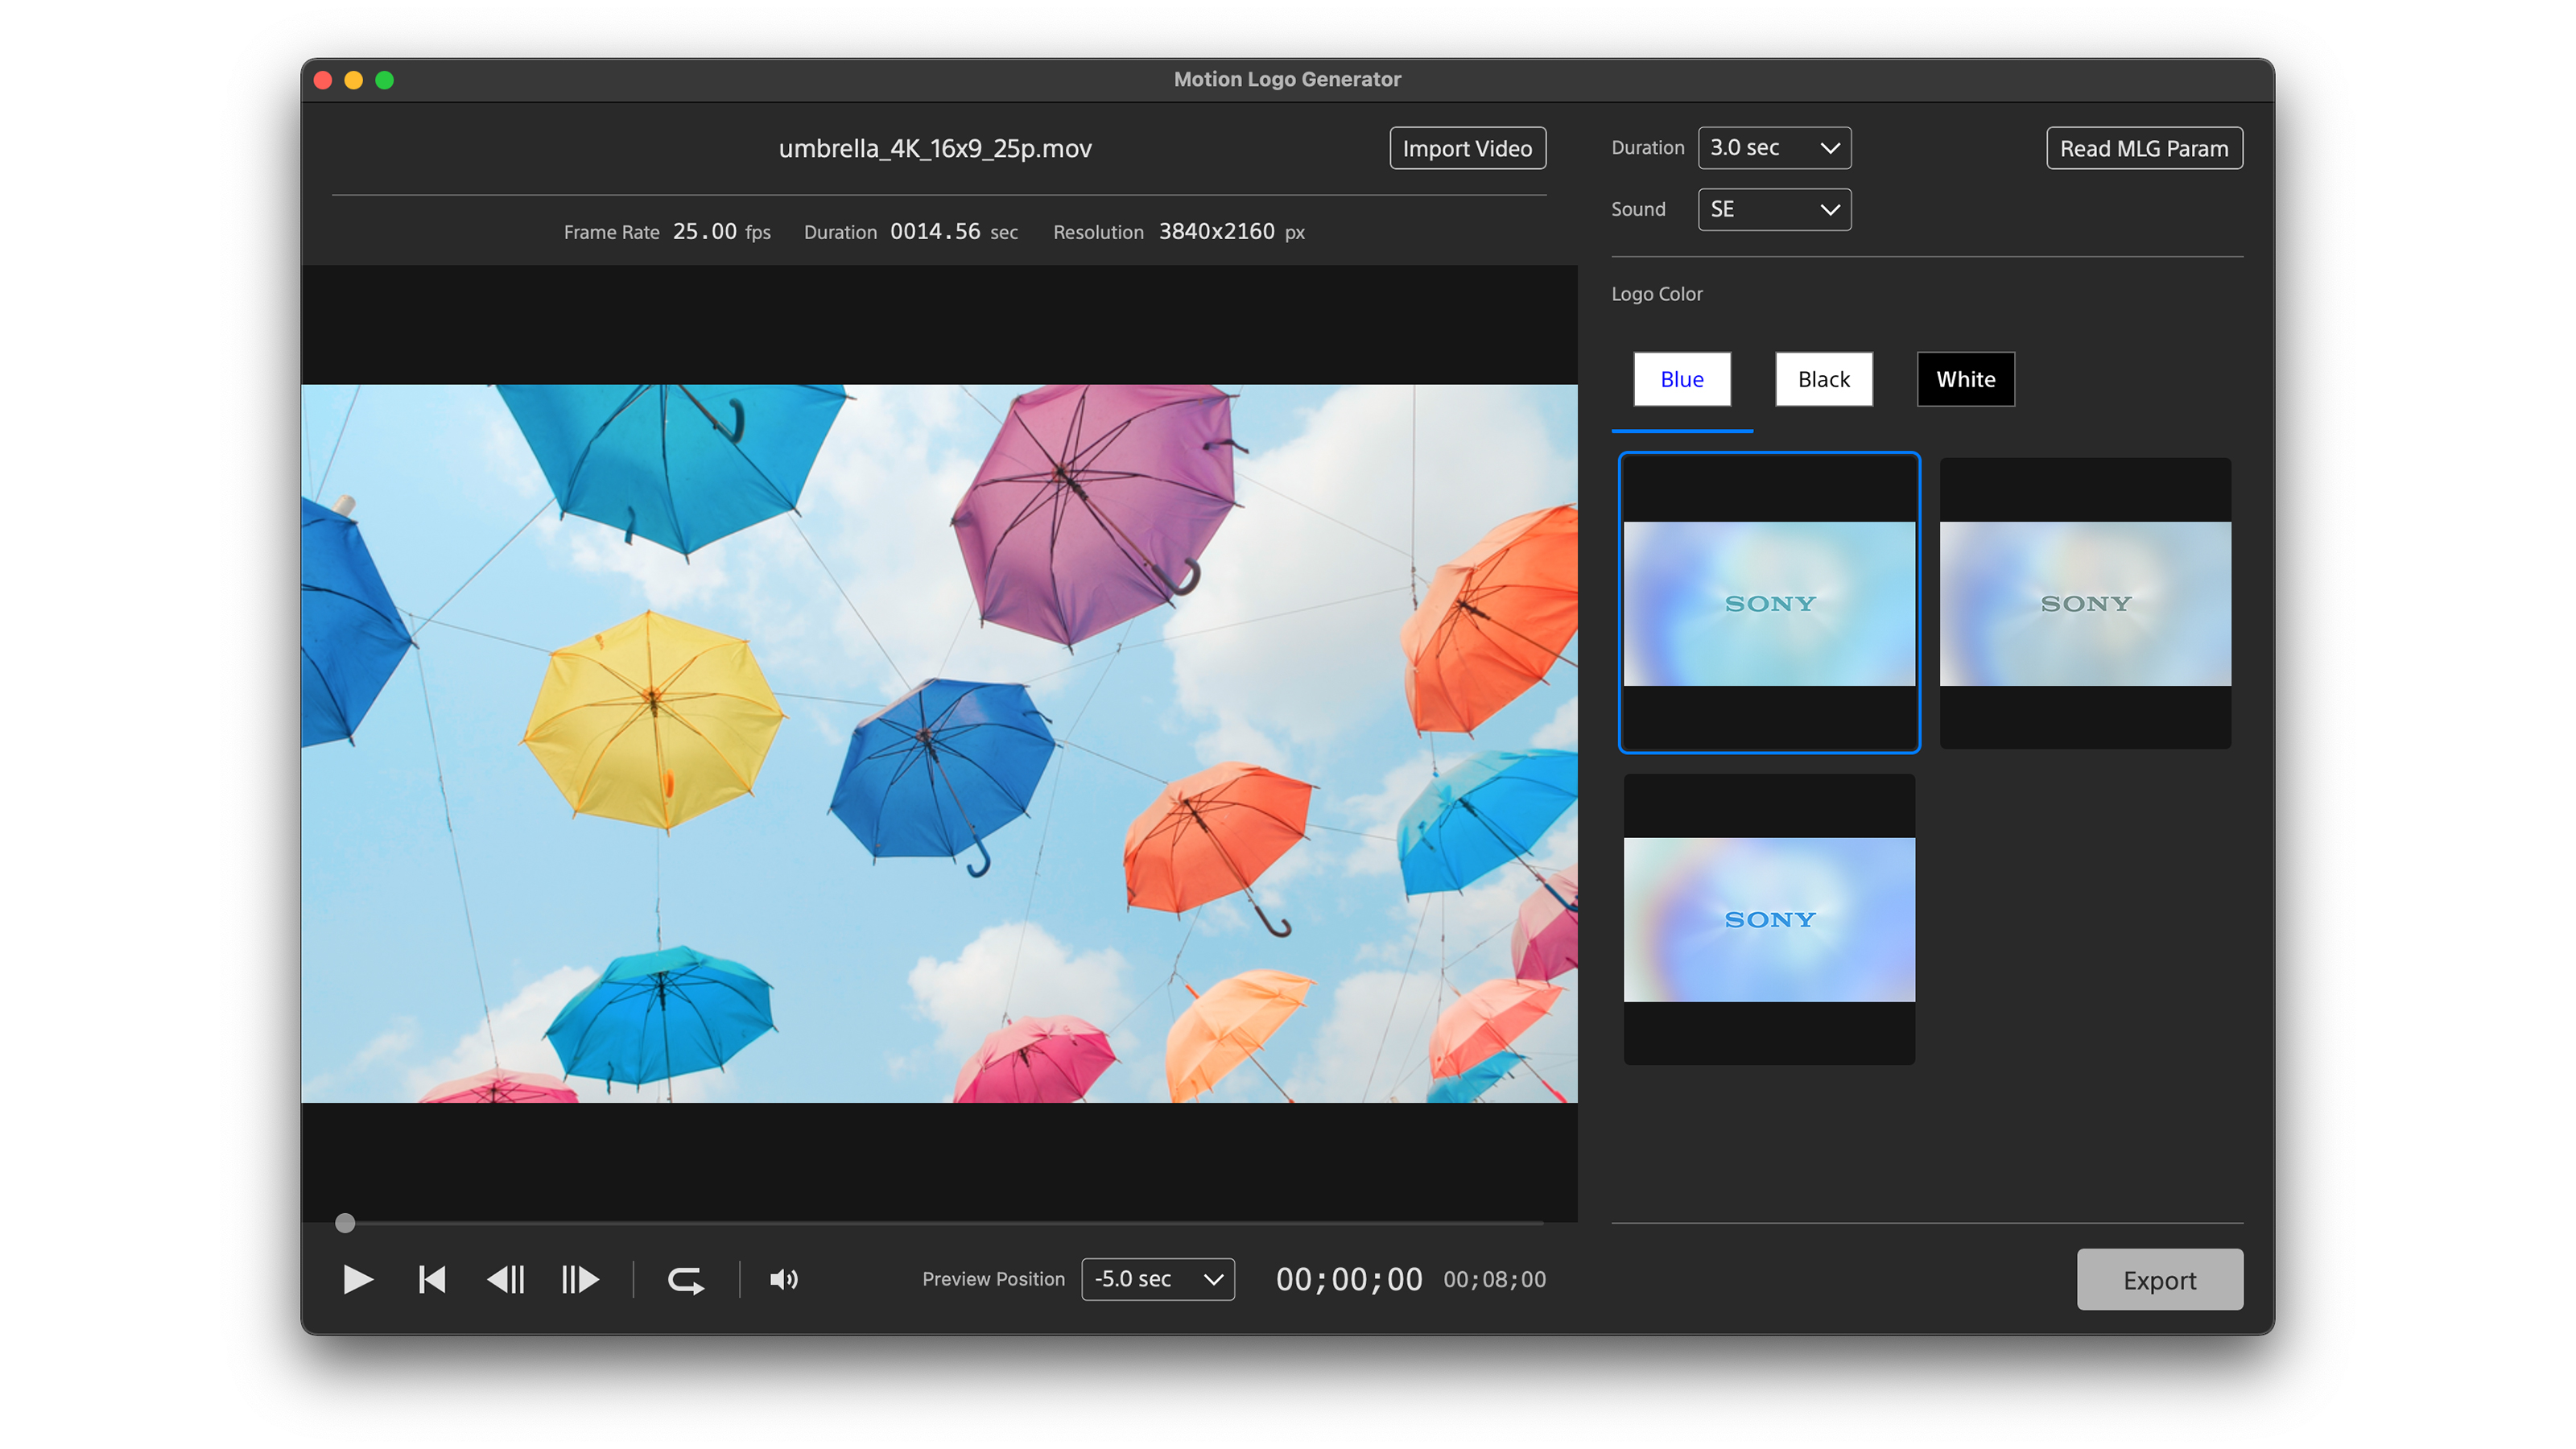The image size is (2576, 1449).
Task: Step back one frame
Action: (x=506, y=1279)
